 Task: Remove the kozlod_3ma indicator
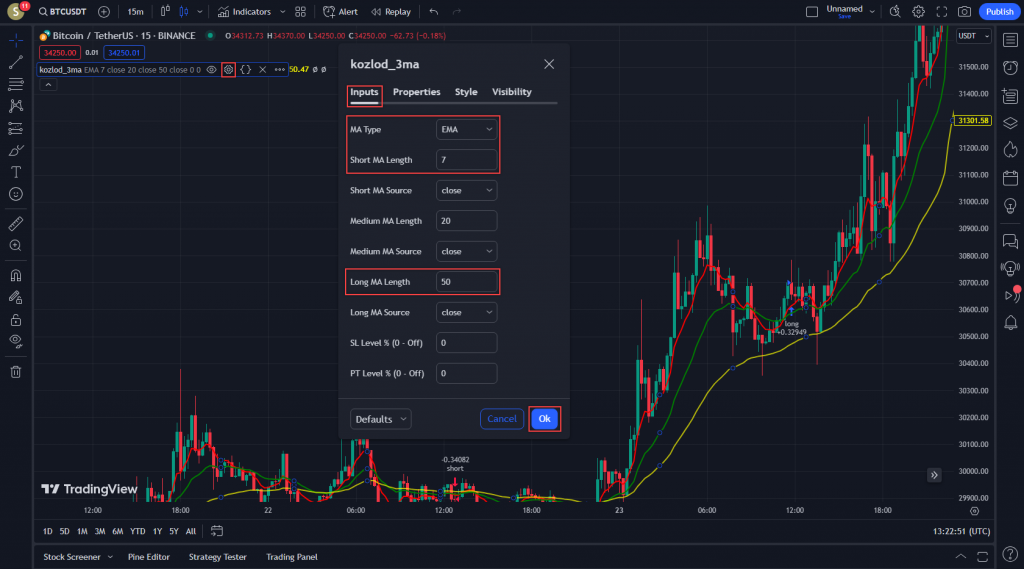(x=263, y=69)
